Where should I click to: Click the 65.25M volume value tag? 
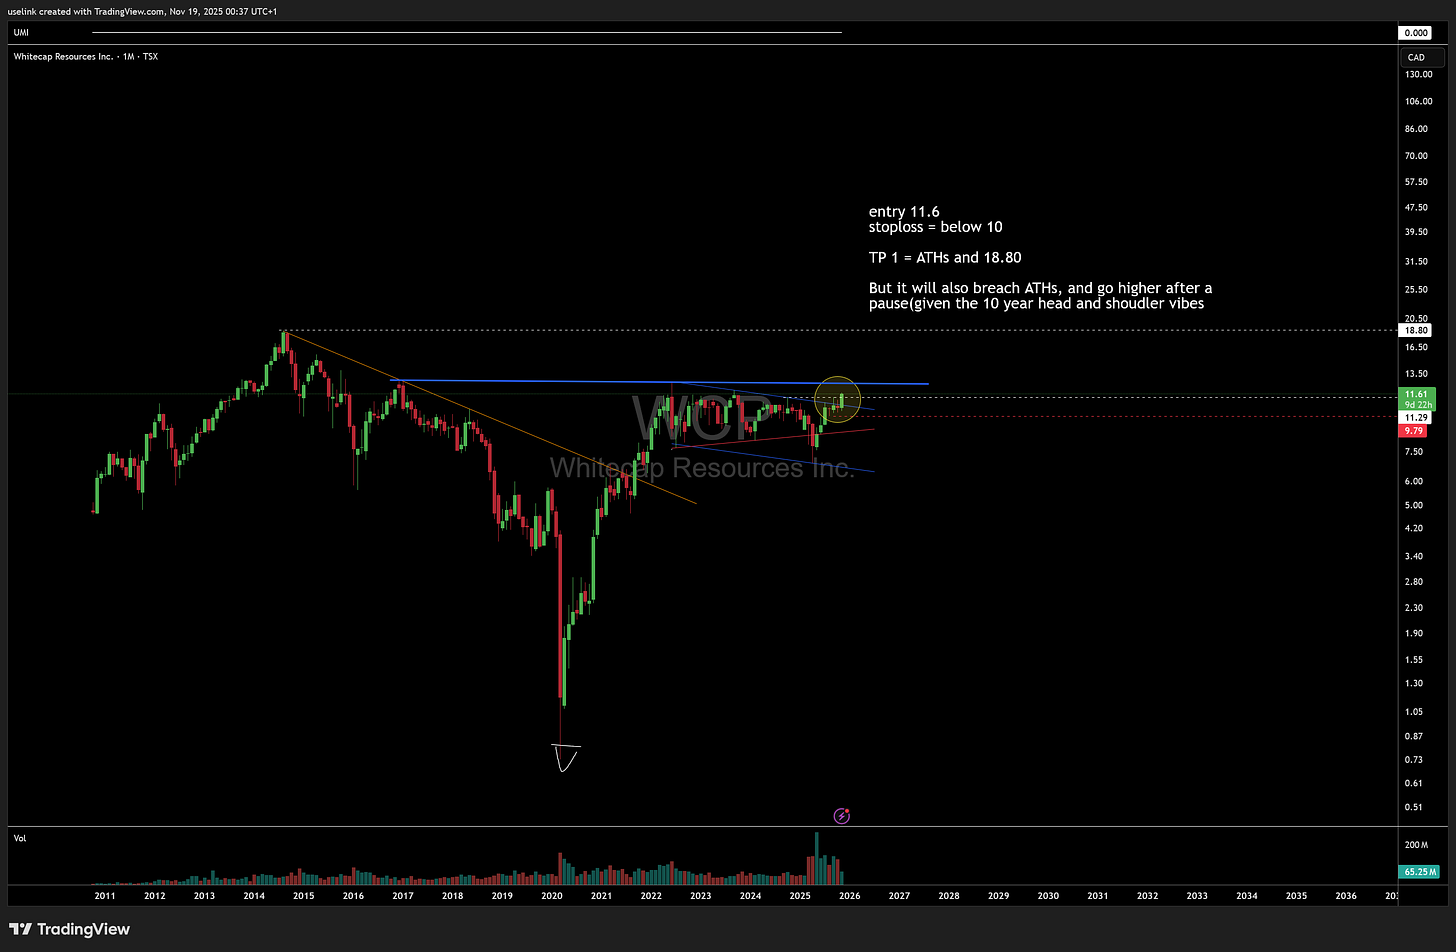[x=1419, y=872]
